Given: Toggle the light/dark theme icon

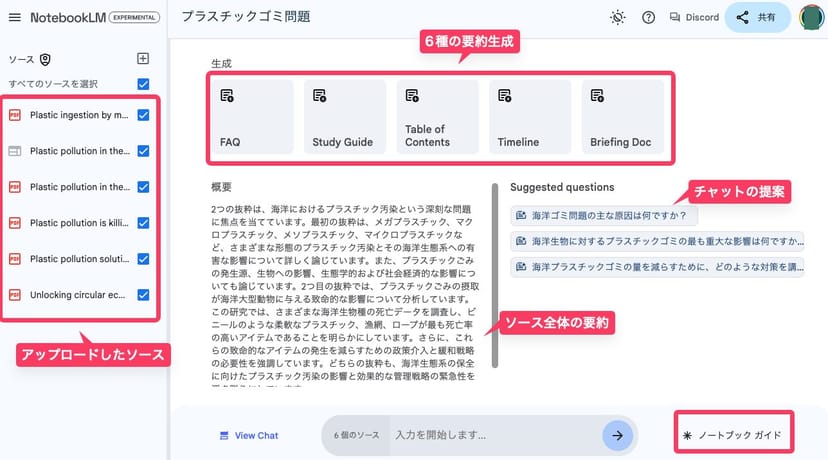Looking at the screenshot, I should pos(619,18).
